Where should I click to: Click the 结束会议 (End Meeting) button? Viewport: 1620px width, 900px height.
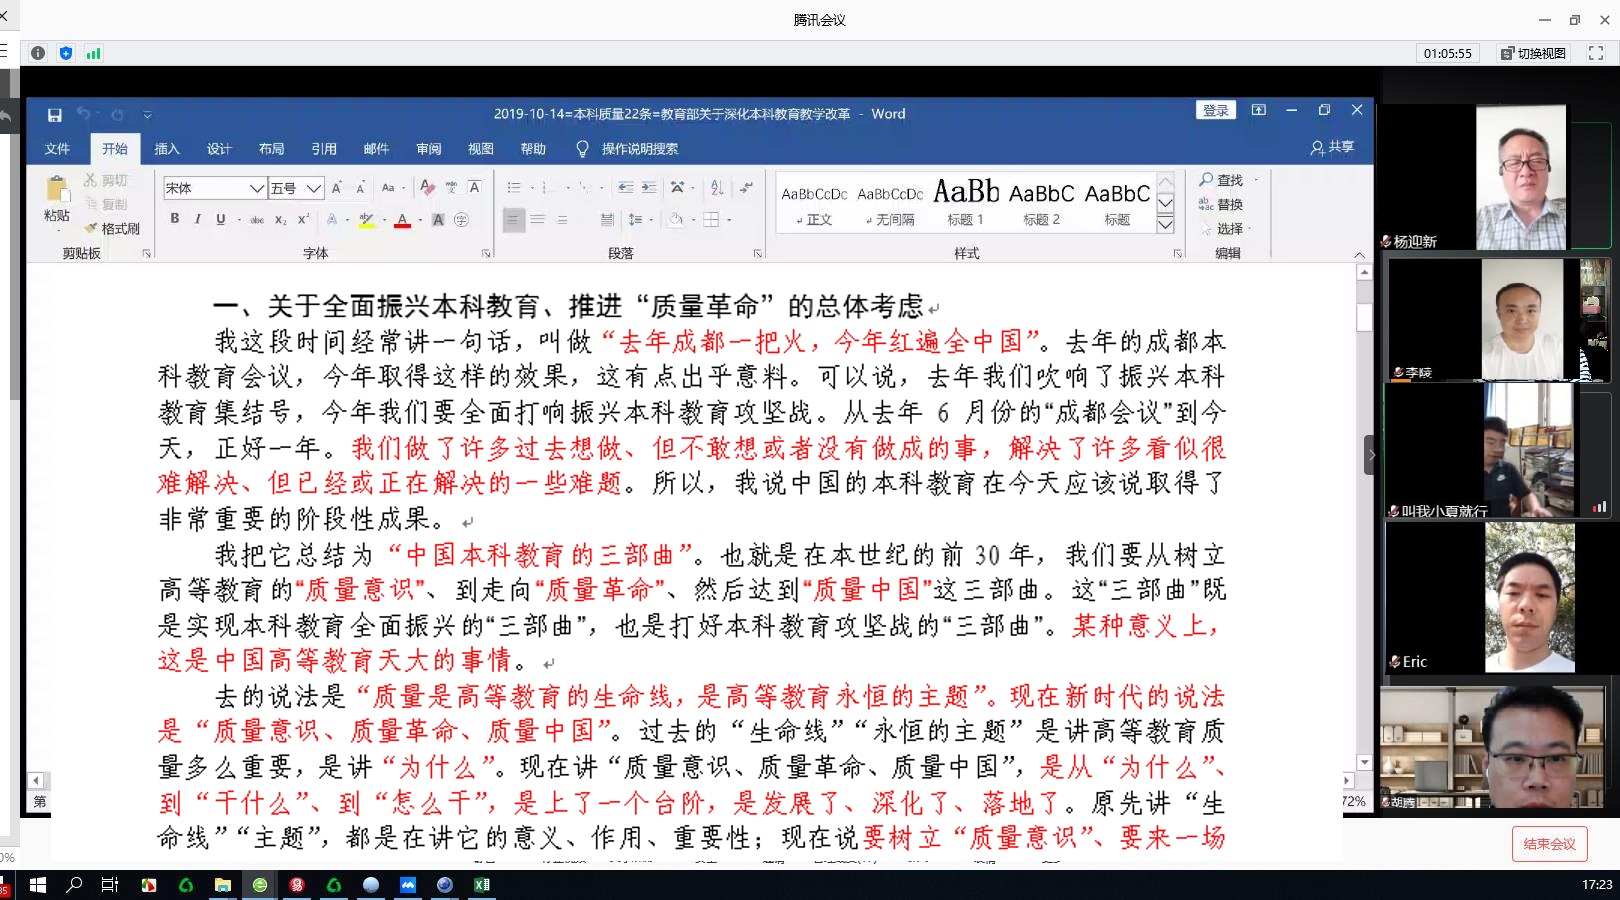(x=1549, y=844)
